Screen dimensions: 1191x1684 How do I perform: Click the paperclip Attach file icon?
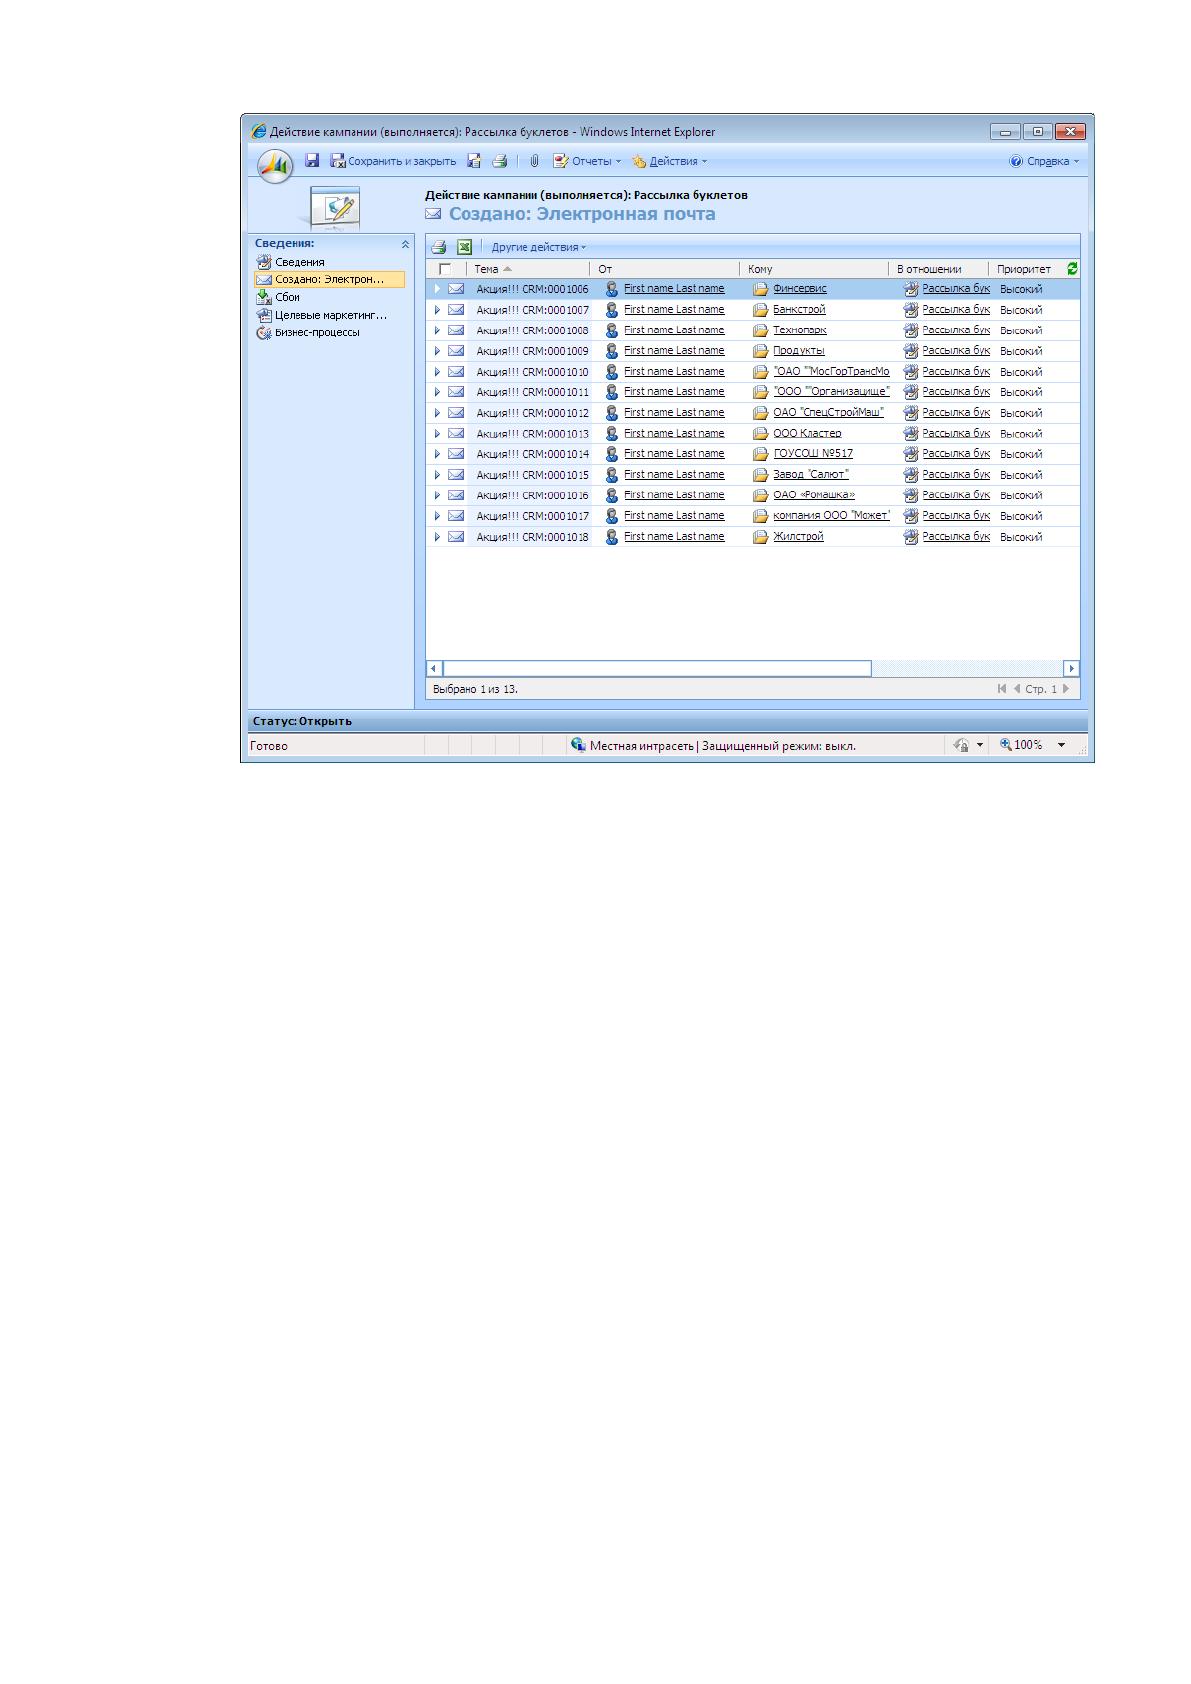[534, 161]
